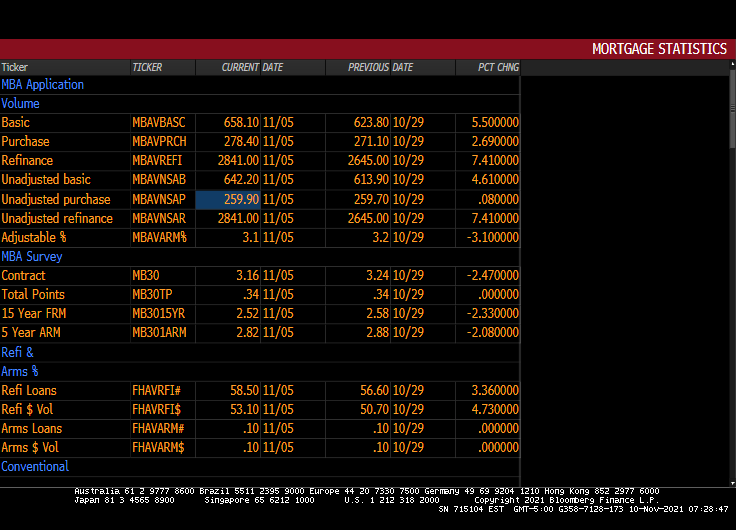The height and width of the screenshot is (530, 736).
Task: Select the FHAVRFI$ ticker code
Action: coord(158,410)
